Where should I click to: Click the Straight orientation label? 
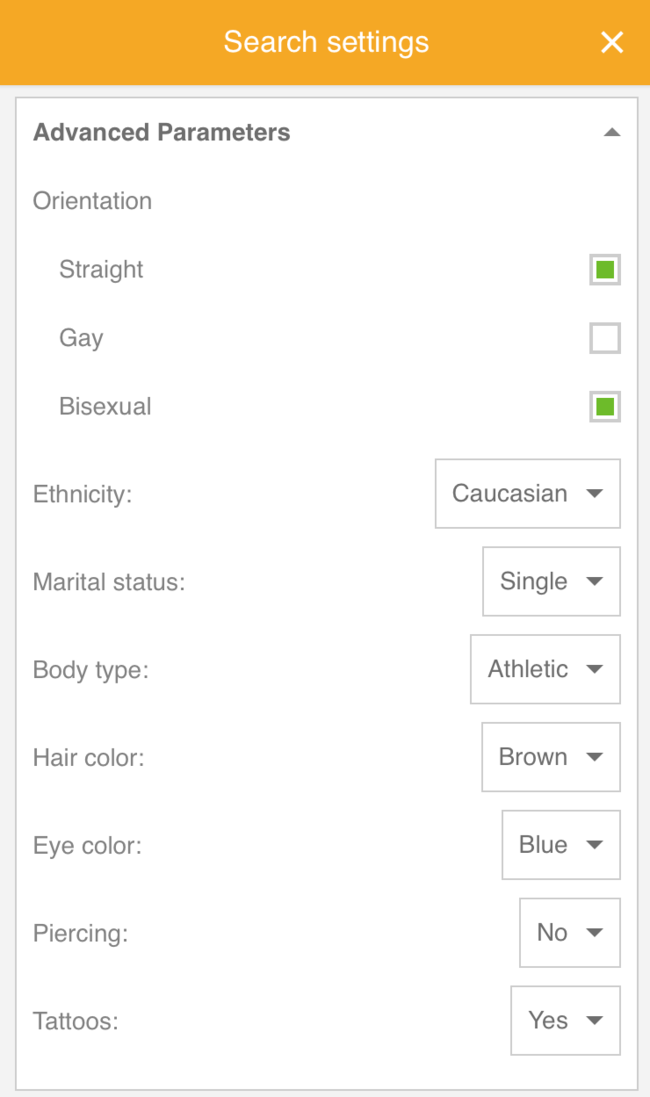point(101,270)
